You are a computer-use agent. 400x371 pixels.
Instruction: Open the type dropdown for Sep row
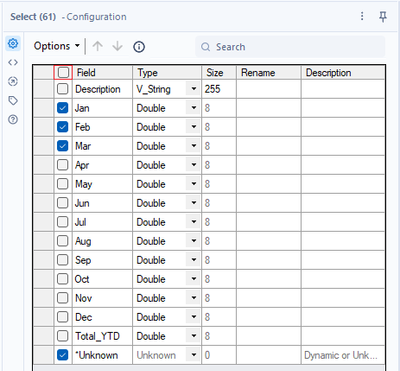click(193, 260)
